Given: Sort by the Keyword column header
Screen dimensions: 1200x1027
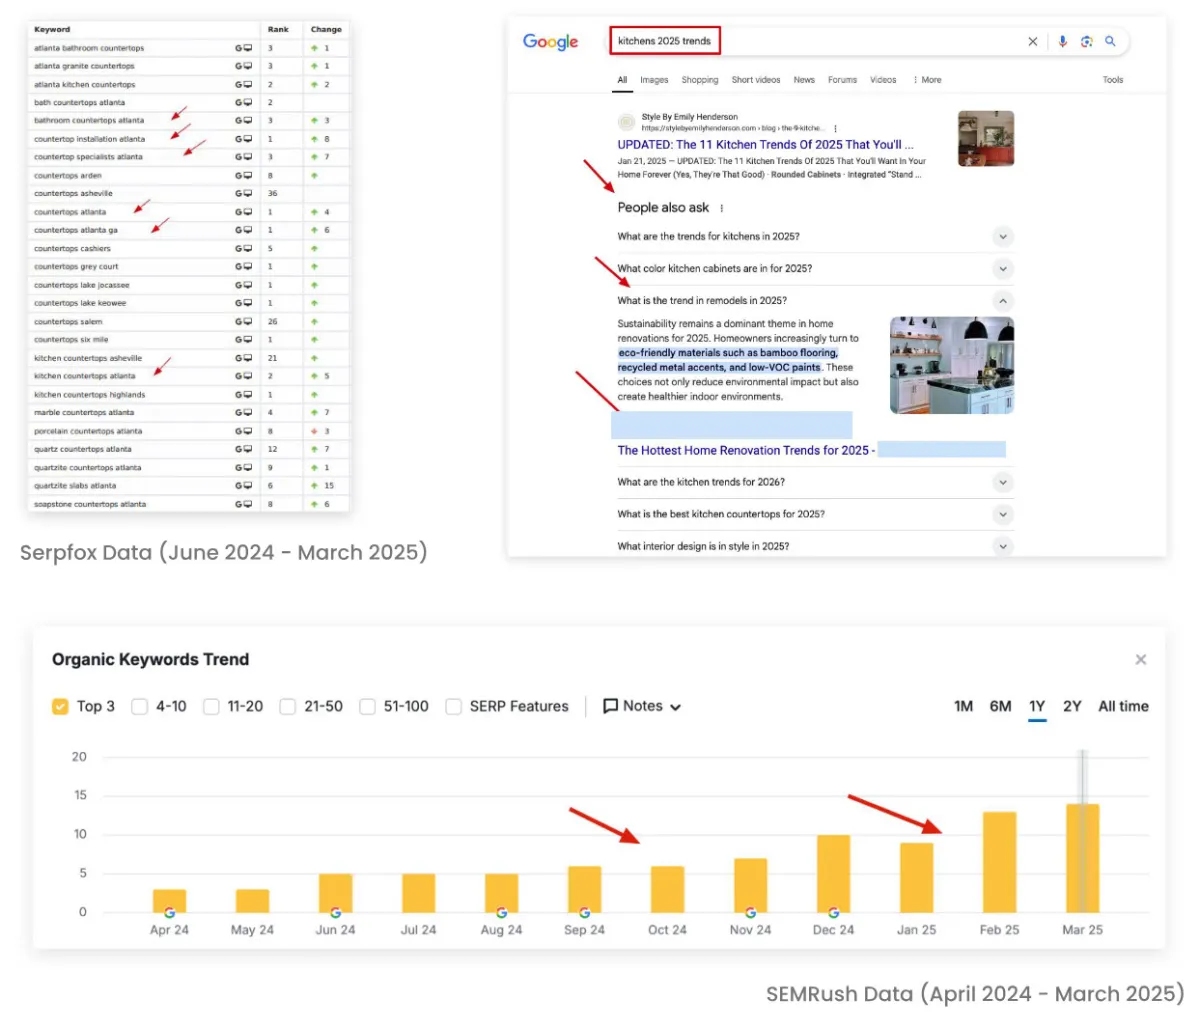Looking at the screenshot, I should click(x=52, y=30).
